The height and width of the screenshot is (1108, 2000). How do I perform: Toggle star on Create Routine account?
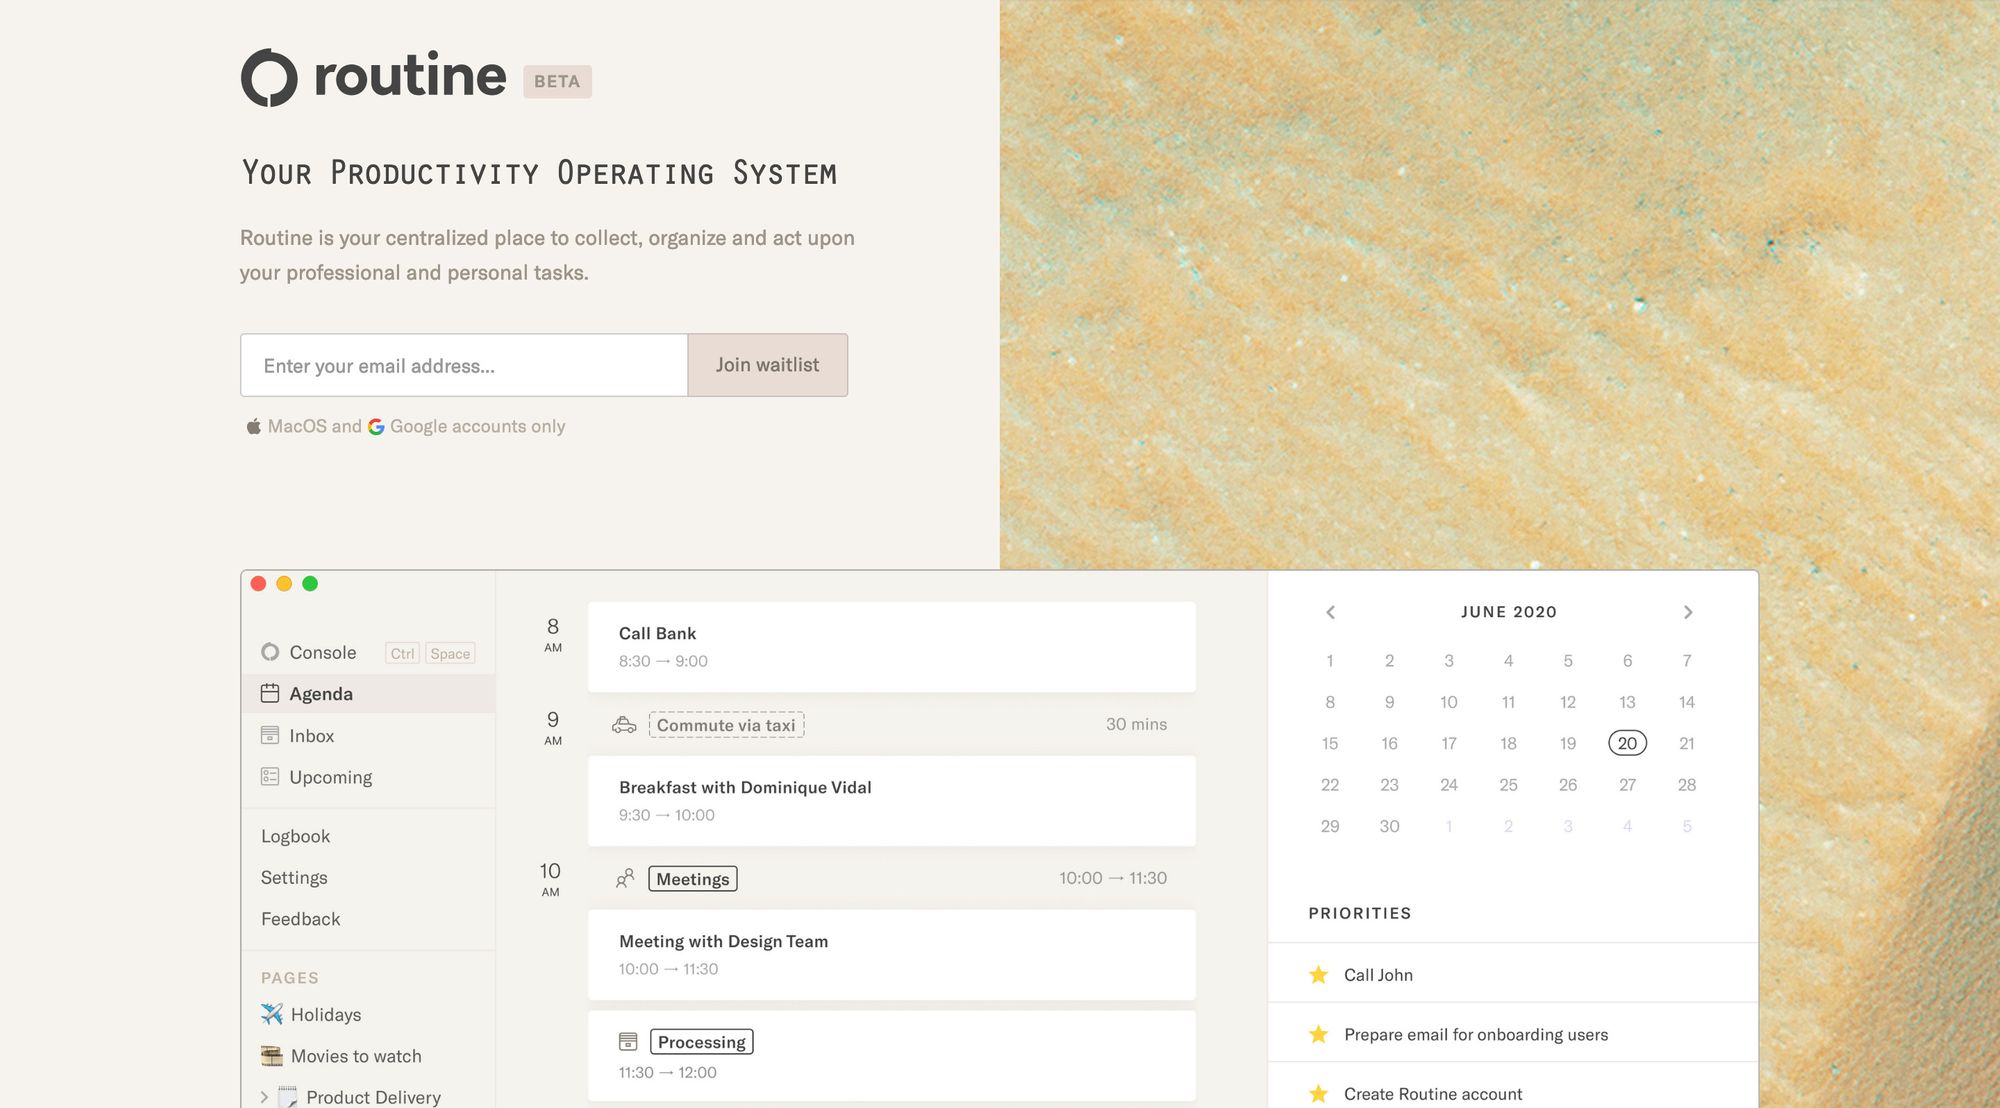pyautogui.click(x=1318, y=1094)
